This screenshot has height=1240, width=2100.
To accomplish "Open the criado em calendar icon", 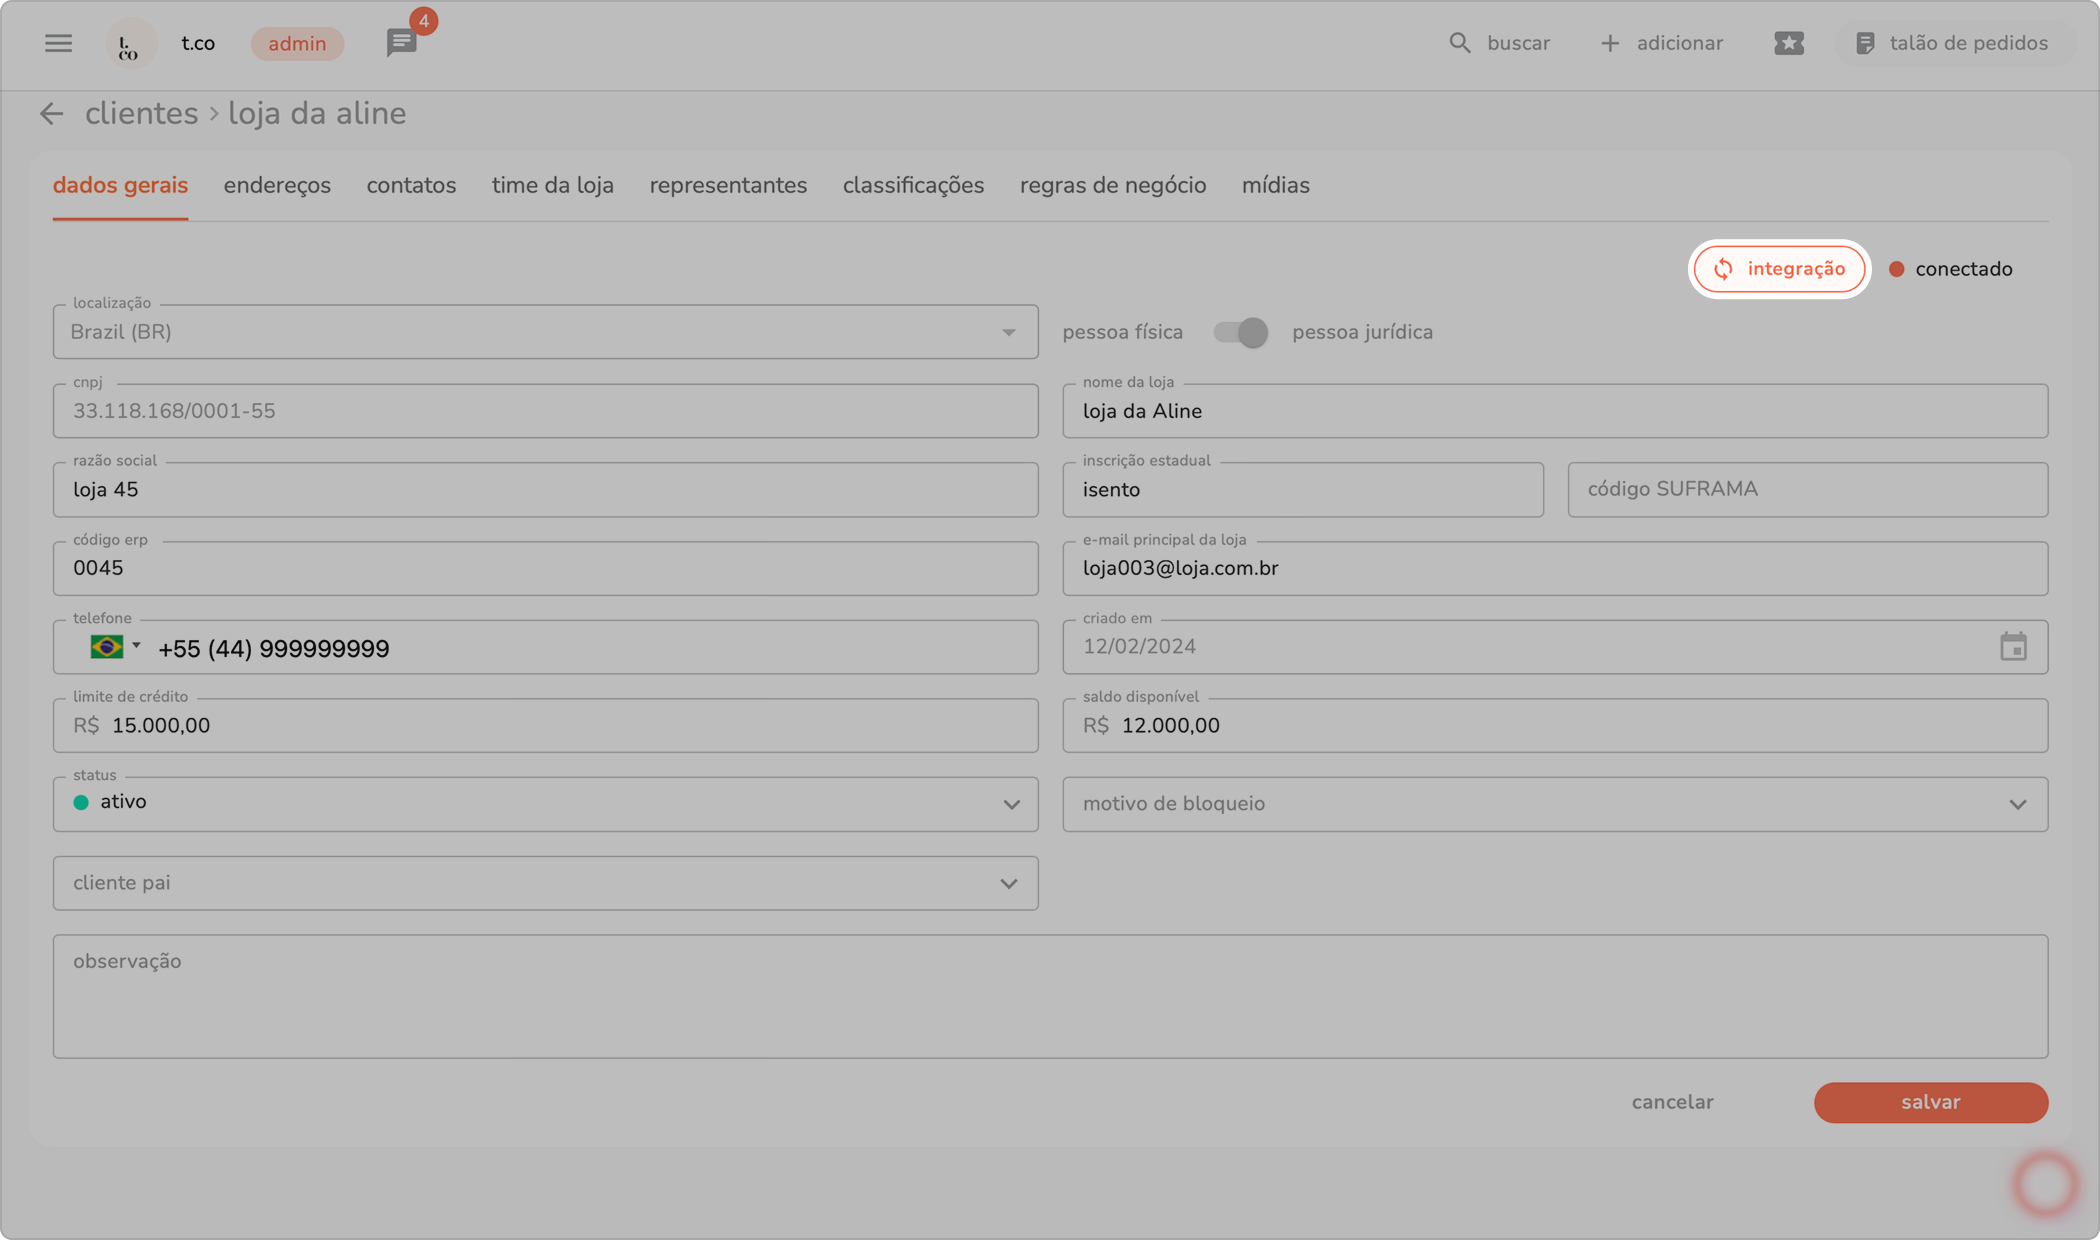I will [2013, 647].
